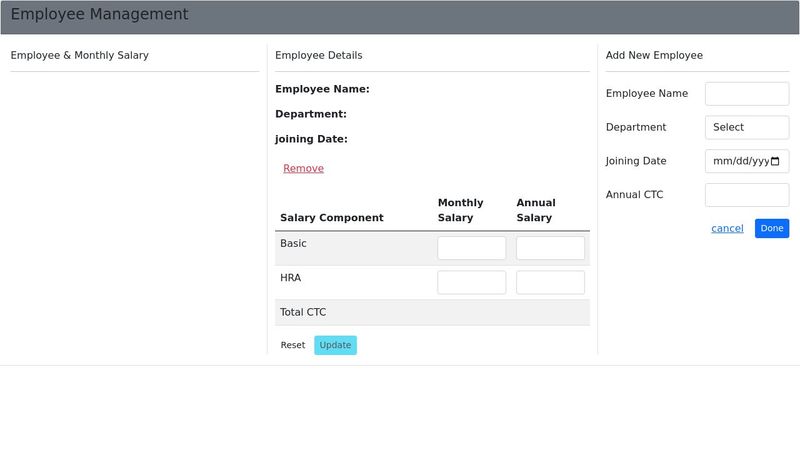Focus the new Employee Name text field
Screen dimensions: 800x450
point(746,94)
